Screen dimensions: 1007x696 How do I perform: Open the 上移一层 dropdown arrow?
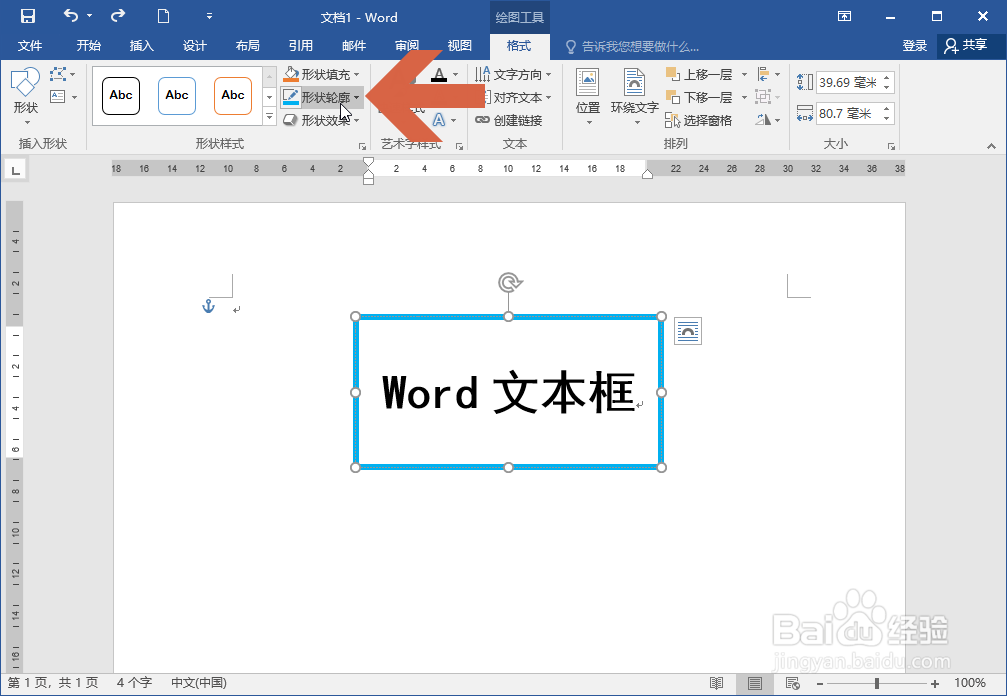coord(744,74)
